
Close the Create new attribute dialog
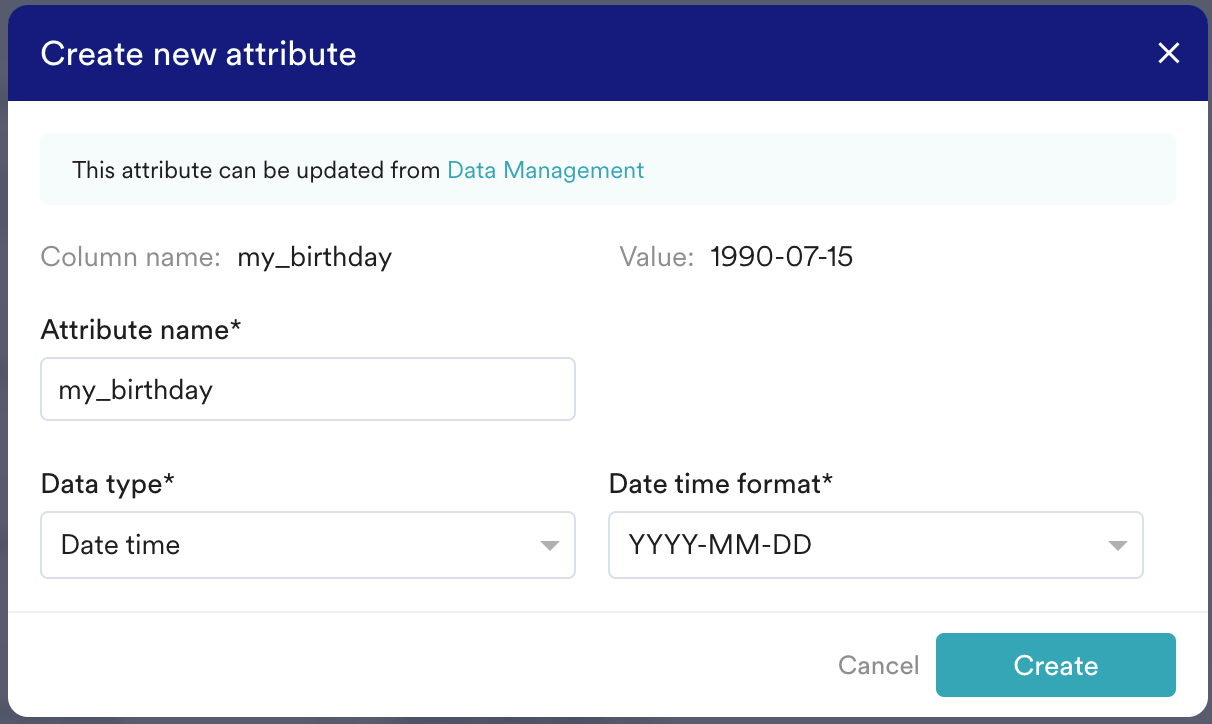pos(1168,54)
